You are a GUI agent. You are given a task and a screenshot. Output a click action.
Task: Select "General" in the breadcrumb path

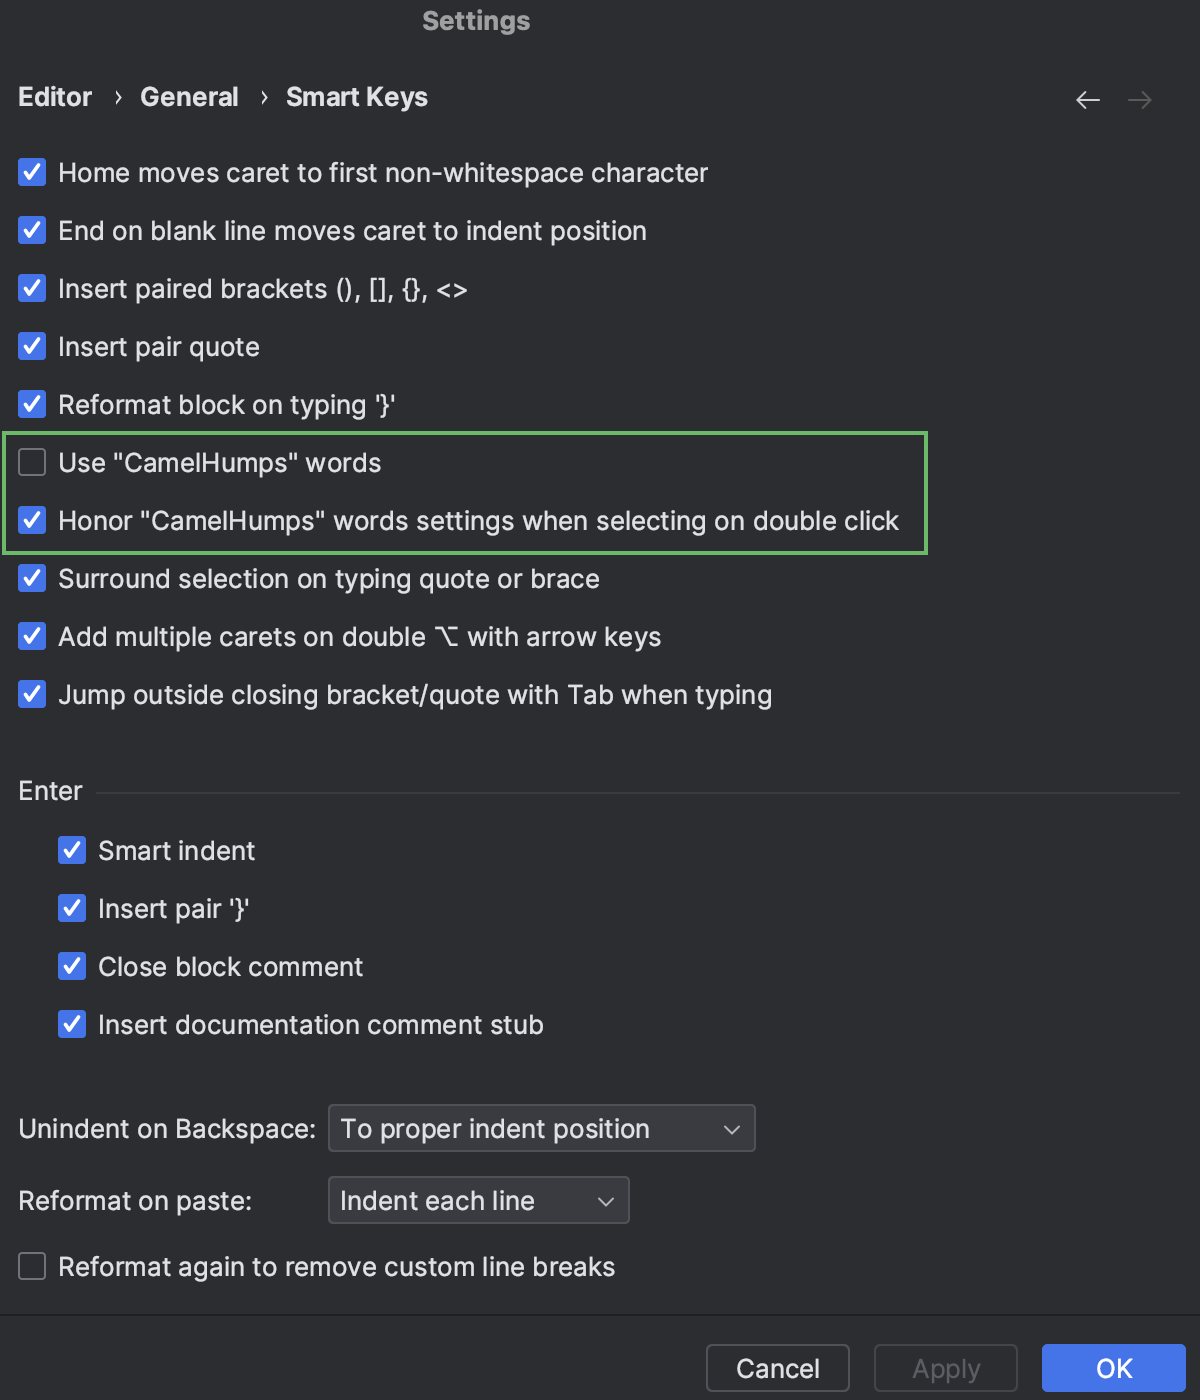(189, 96)
